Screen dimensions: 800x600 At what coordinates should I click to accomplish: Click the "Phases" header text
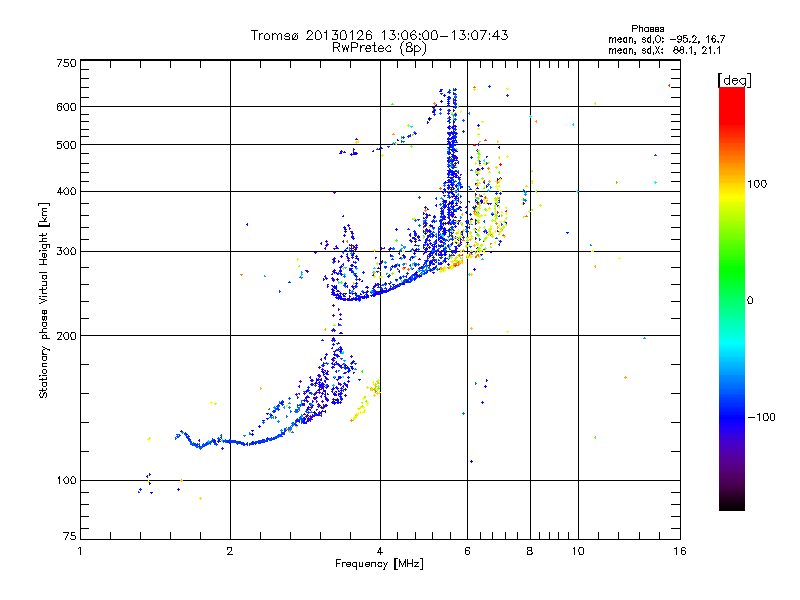(x=647, y=29)
